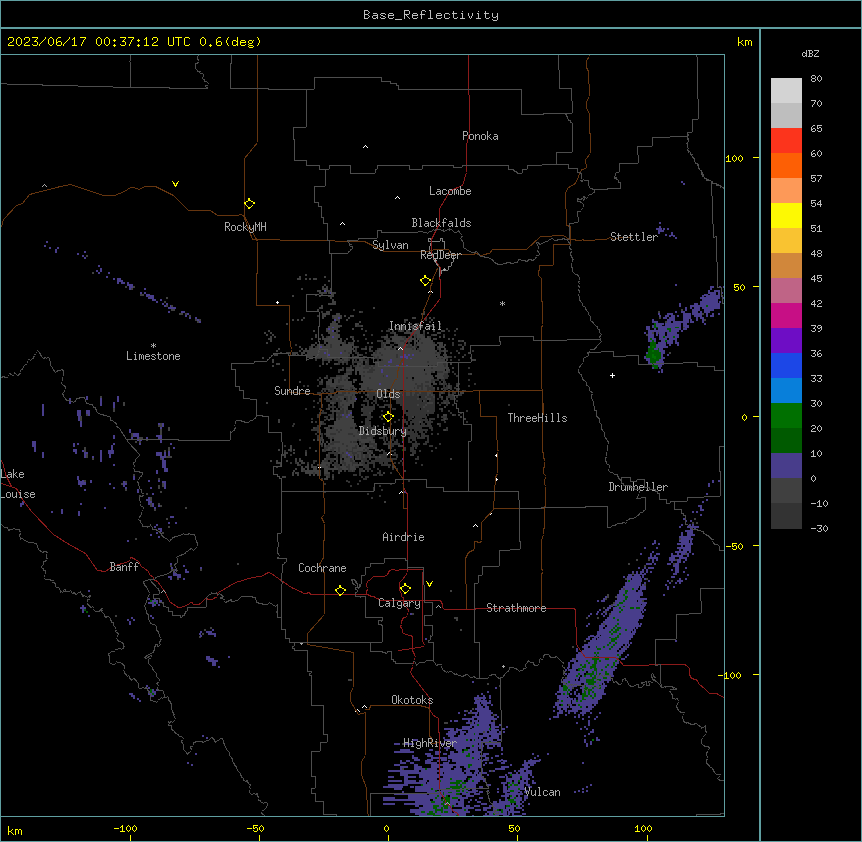
Task: Pick the green 20-30 dBZ legend swatch
Action: click(x=786, y=416)
